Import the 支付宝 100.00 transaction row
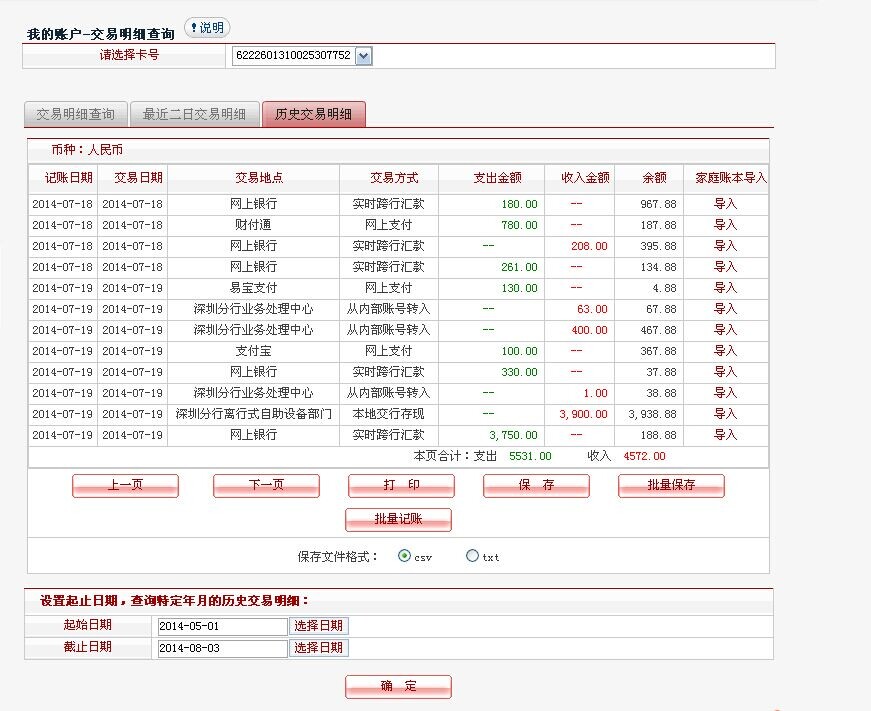The image size is (871, 711). 725,351
